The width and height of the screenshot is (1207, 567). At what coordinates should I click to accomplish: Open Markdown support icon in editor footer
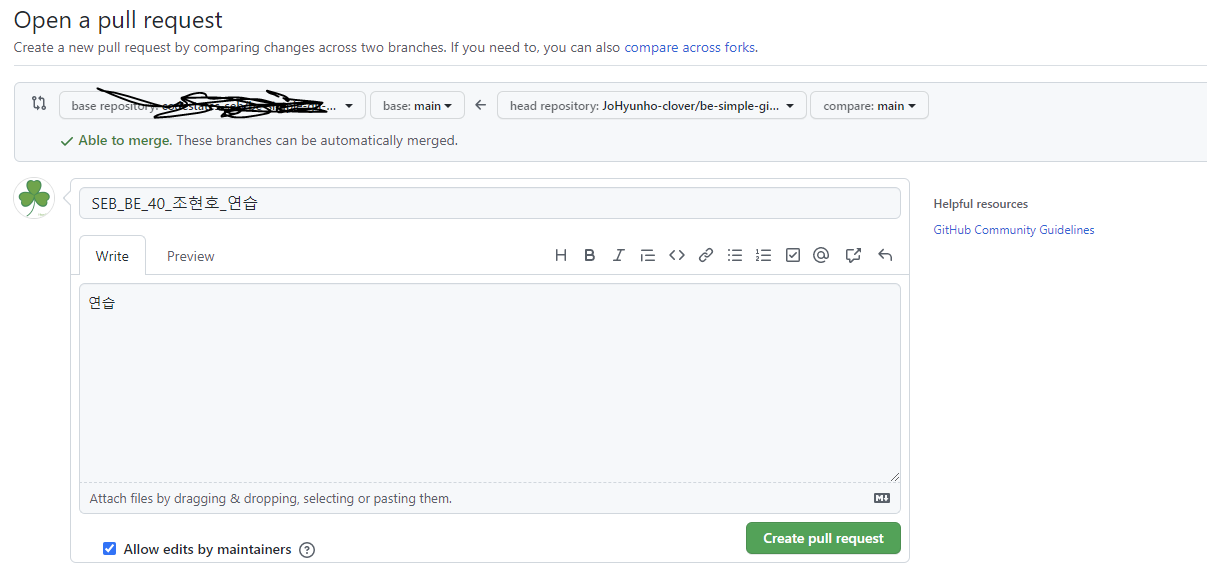tap(882, 498)
